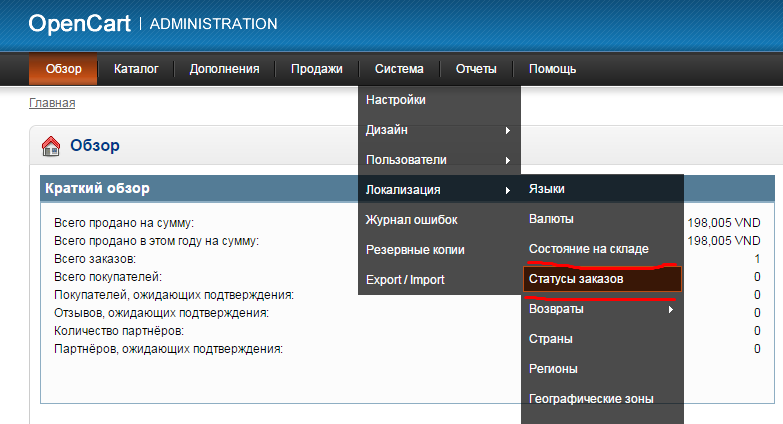Open the Географические зоны entry
The height and width of the screenshot is (424, 783).
[602, 399]
